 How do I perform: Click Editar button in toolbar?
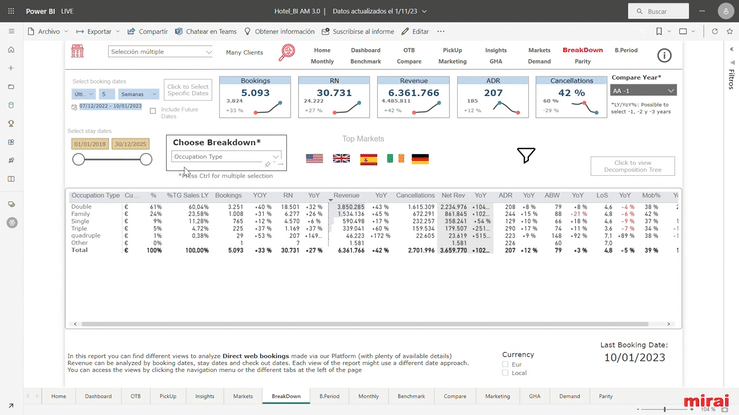415,32
